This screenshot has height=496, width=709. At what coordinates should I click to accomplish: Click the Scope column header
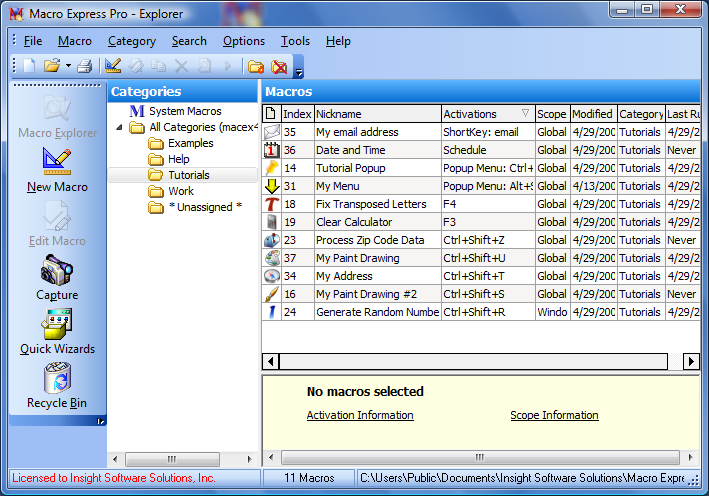553,114
